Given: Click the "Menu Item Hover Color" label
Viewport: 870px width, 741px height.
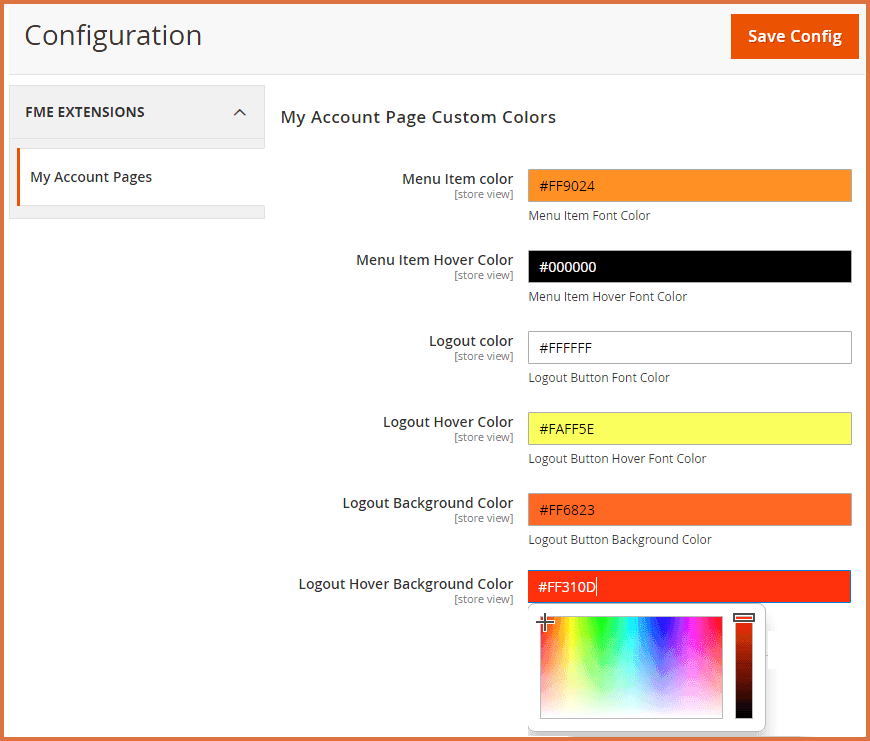Looking at the screenshot, I should click(434, 260).
